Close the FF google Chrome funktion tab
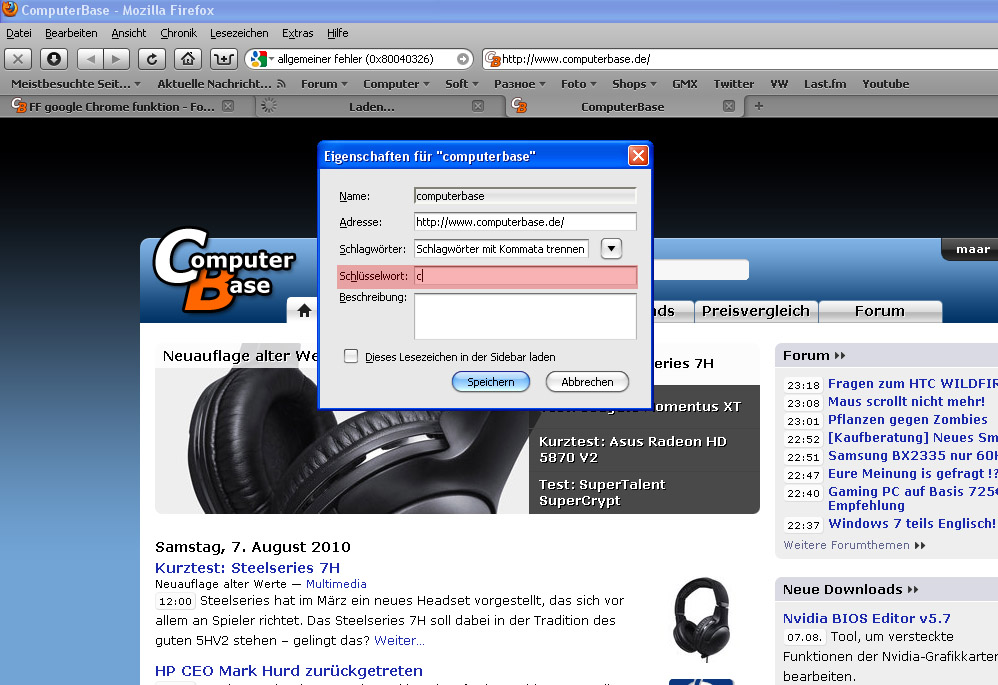Viewport: 998px width, 685px height. [x=228, y=106]
